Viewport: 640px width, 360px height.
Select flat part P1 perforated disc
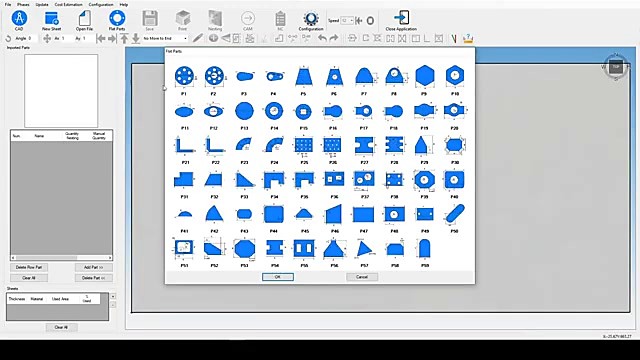[x=184, y=76]
